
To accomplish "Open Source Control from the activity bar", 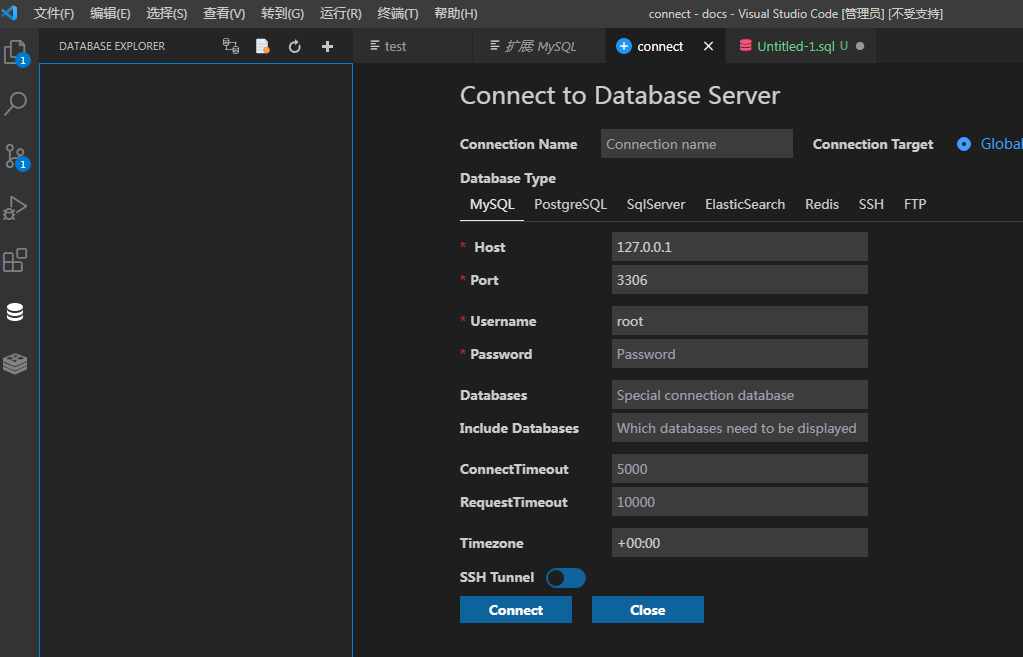I will click(x=15, y=156).
